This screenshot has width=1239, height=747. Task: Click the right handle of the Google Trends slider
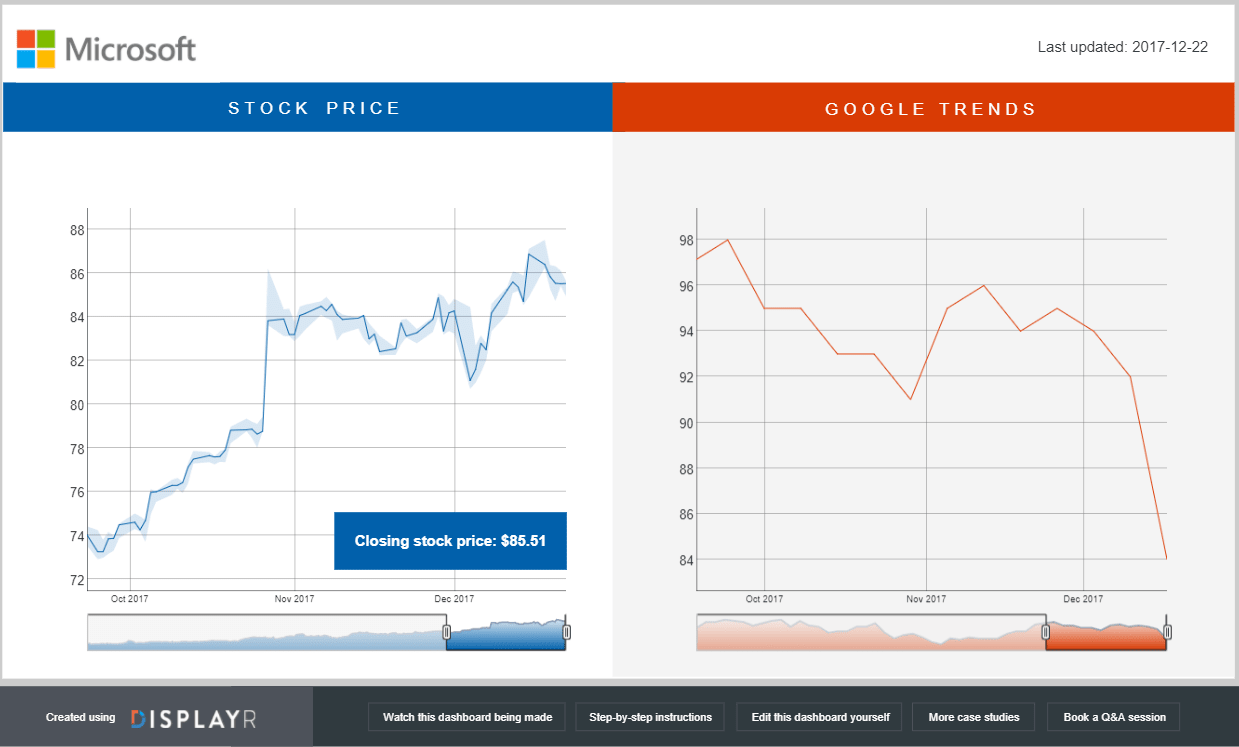(x=1166, y=631)
